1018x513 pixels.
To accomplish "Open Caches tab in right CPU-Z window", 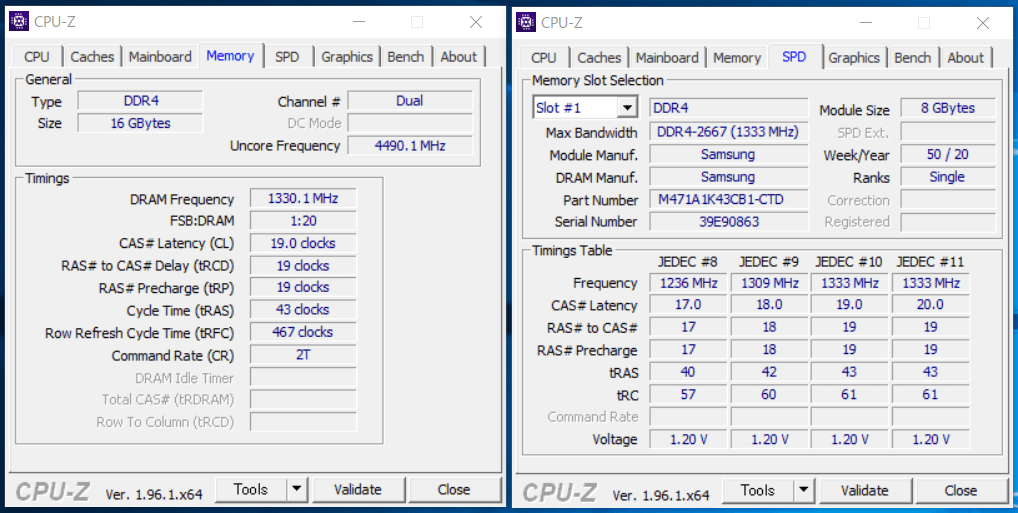I will 599,57.
